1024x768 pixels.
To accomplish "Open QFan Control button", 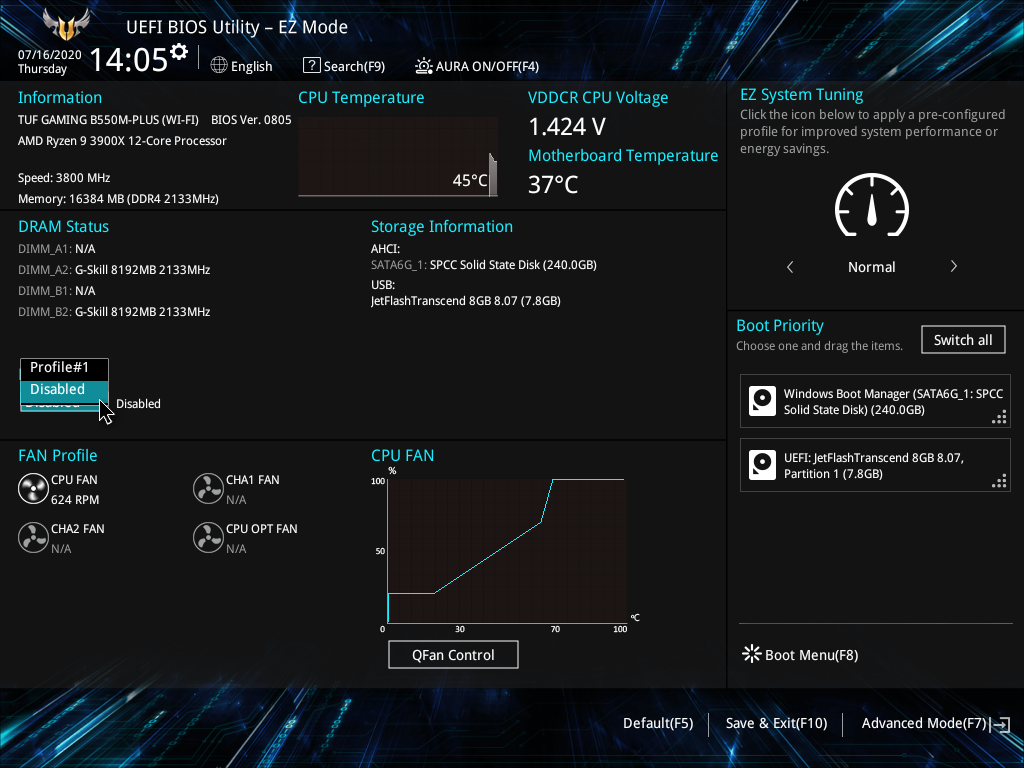I will pyautogui.click(x=453, y=654).
